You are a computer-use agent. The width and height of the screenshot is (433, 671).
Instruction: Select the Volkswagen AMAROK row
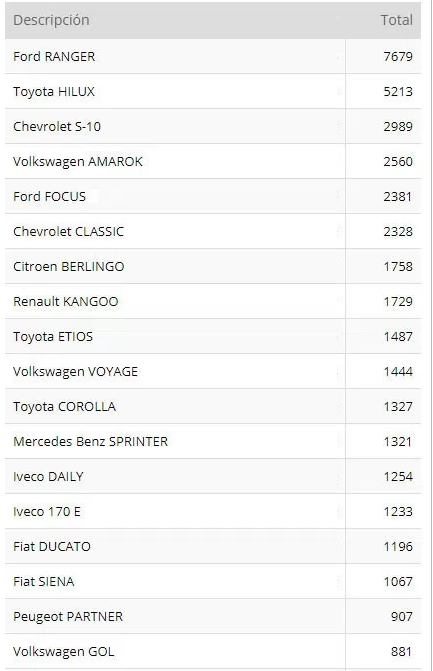213,161
